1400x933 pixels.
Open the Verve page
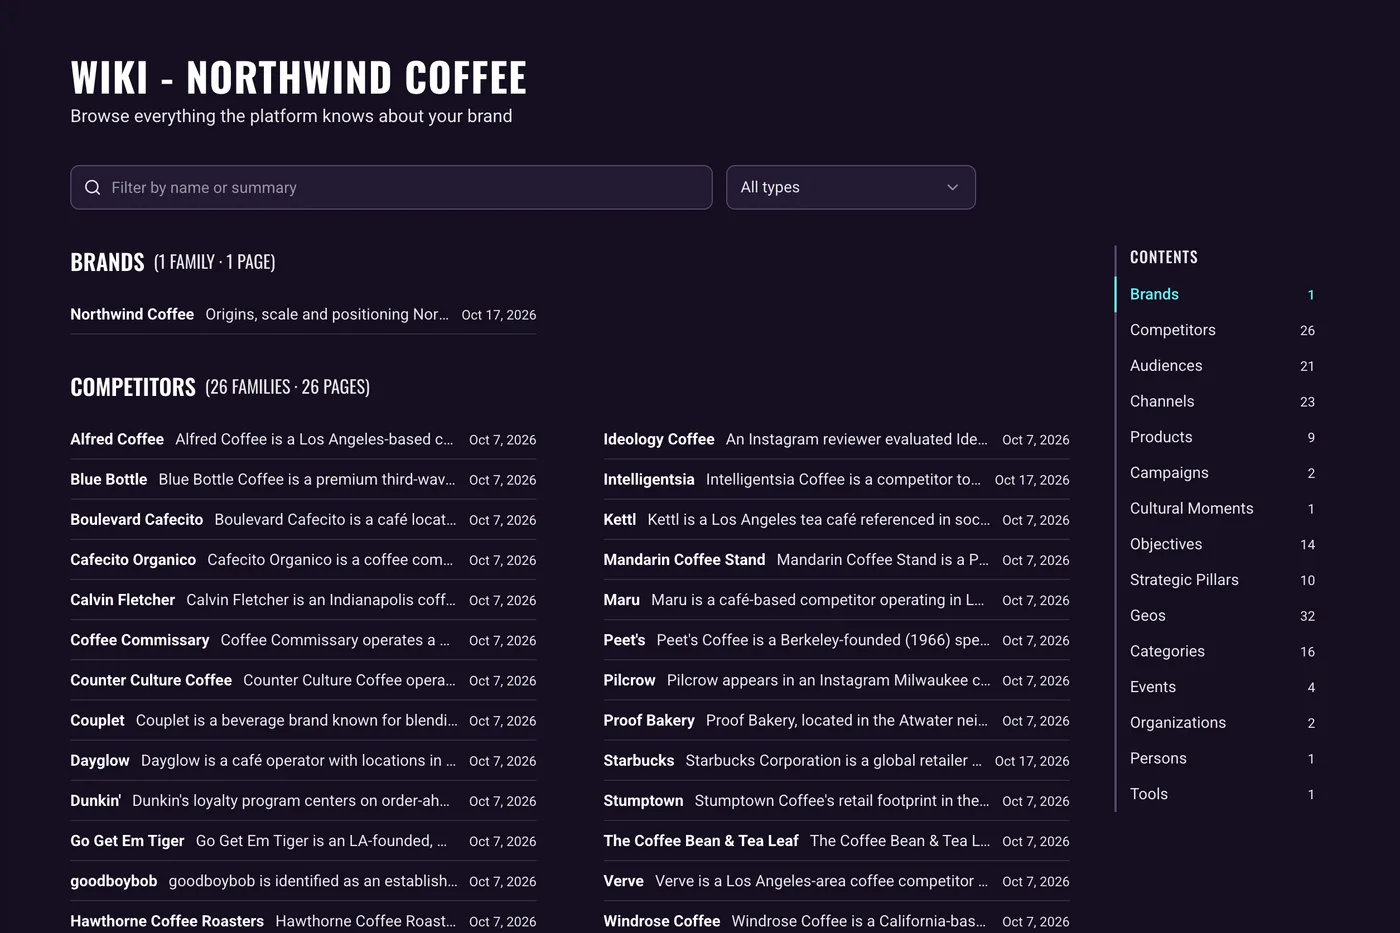[836, 881]
